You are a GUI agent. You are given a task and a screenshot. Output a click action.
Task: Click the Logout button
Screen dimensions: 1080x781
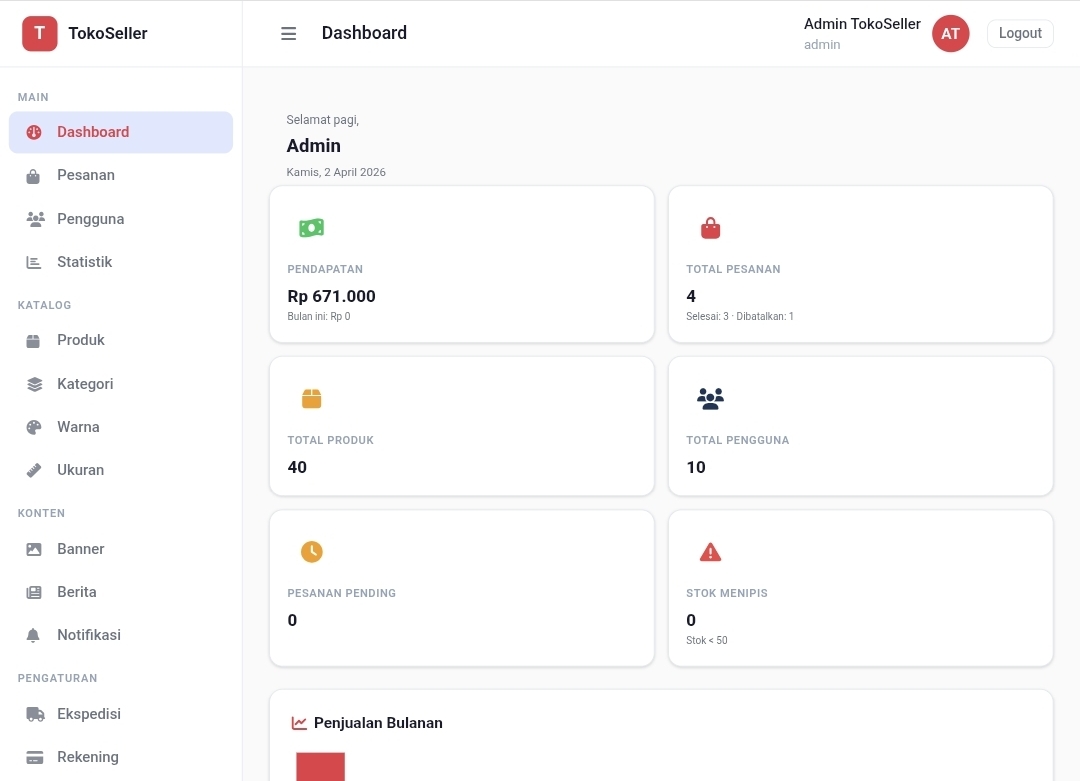(x=1020, y=33)
